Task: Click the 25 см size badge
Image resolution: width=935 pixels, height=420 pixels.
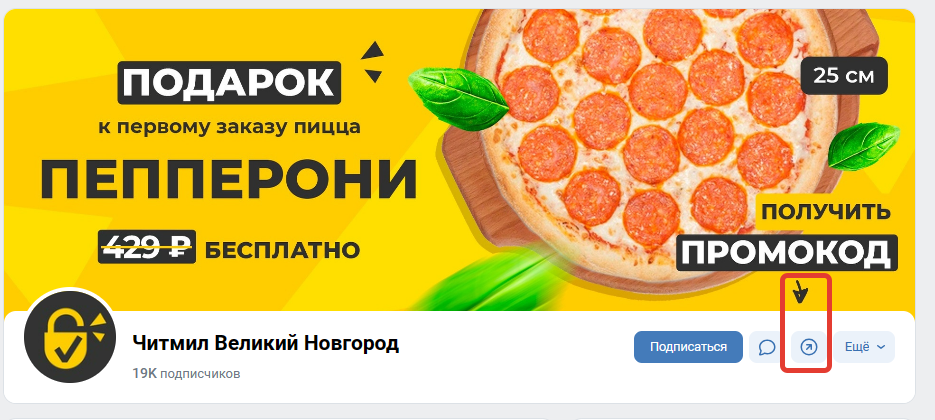Action: 844,76
